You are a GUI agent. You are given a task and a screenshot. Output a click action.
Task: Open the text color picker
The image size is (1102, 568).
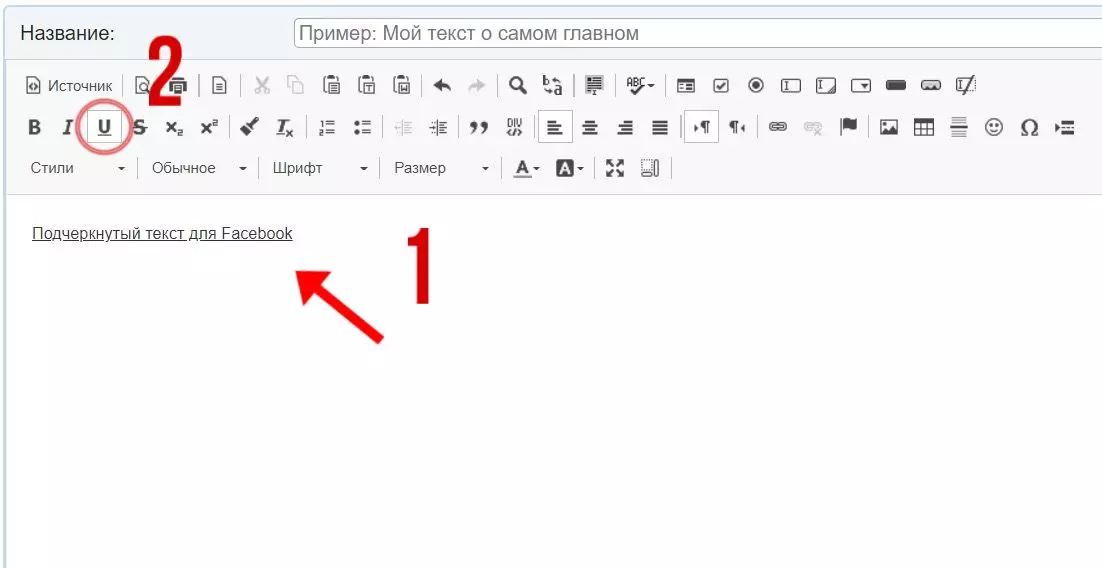[x=526, y=169]
